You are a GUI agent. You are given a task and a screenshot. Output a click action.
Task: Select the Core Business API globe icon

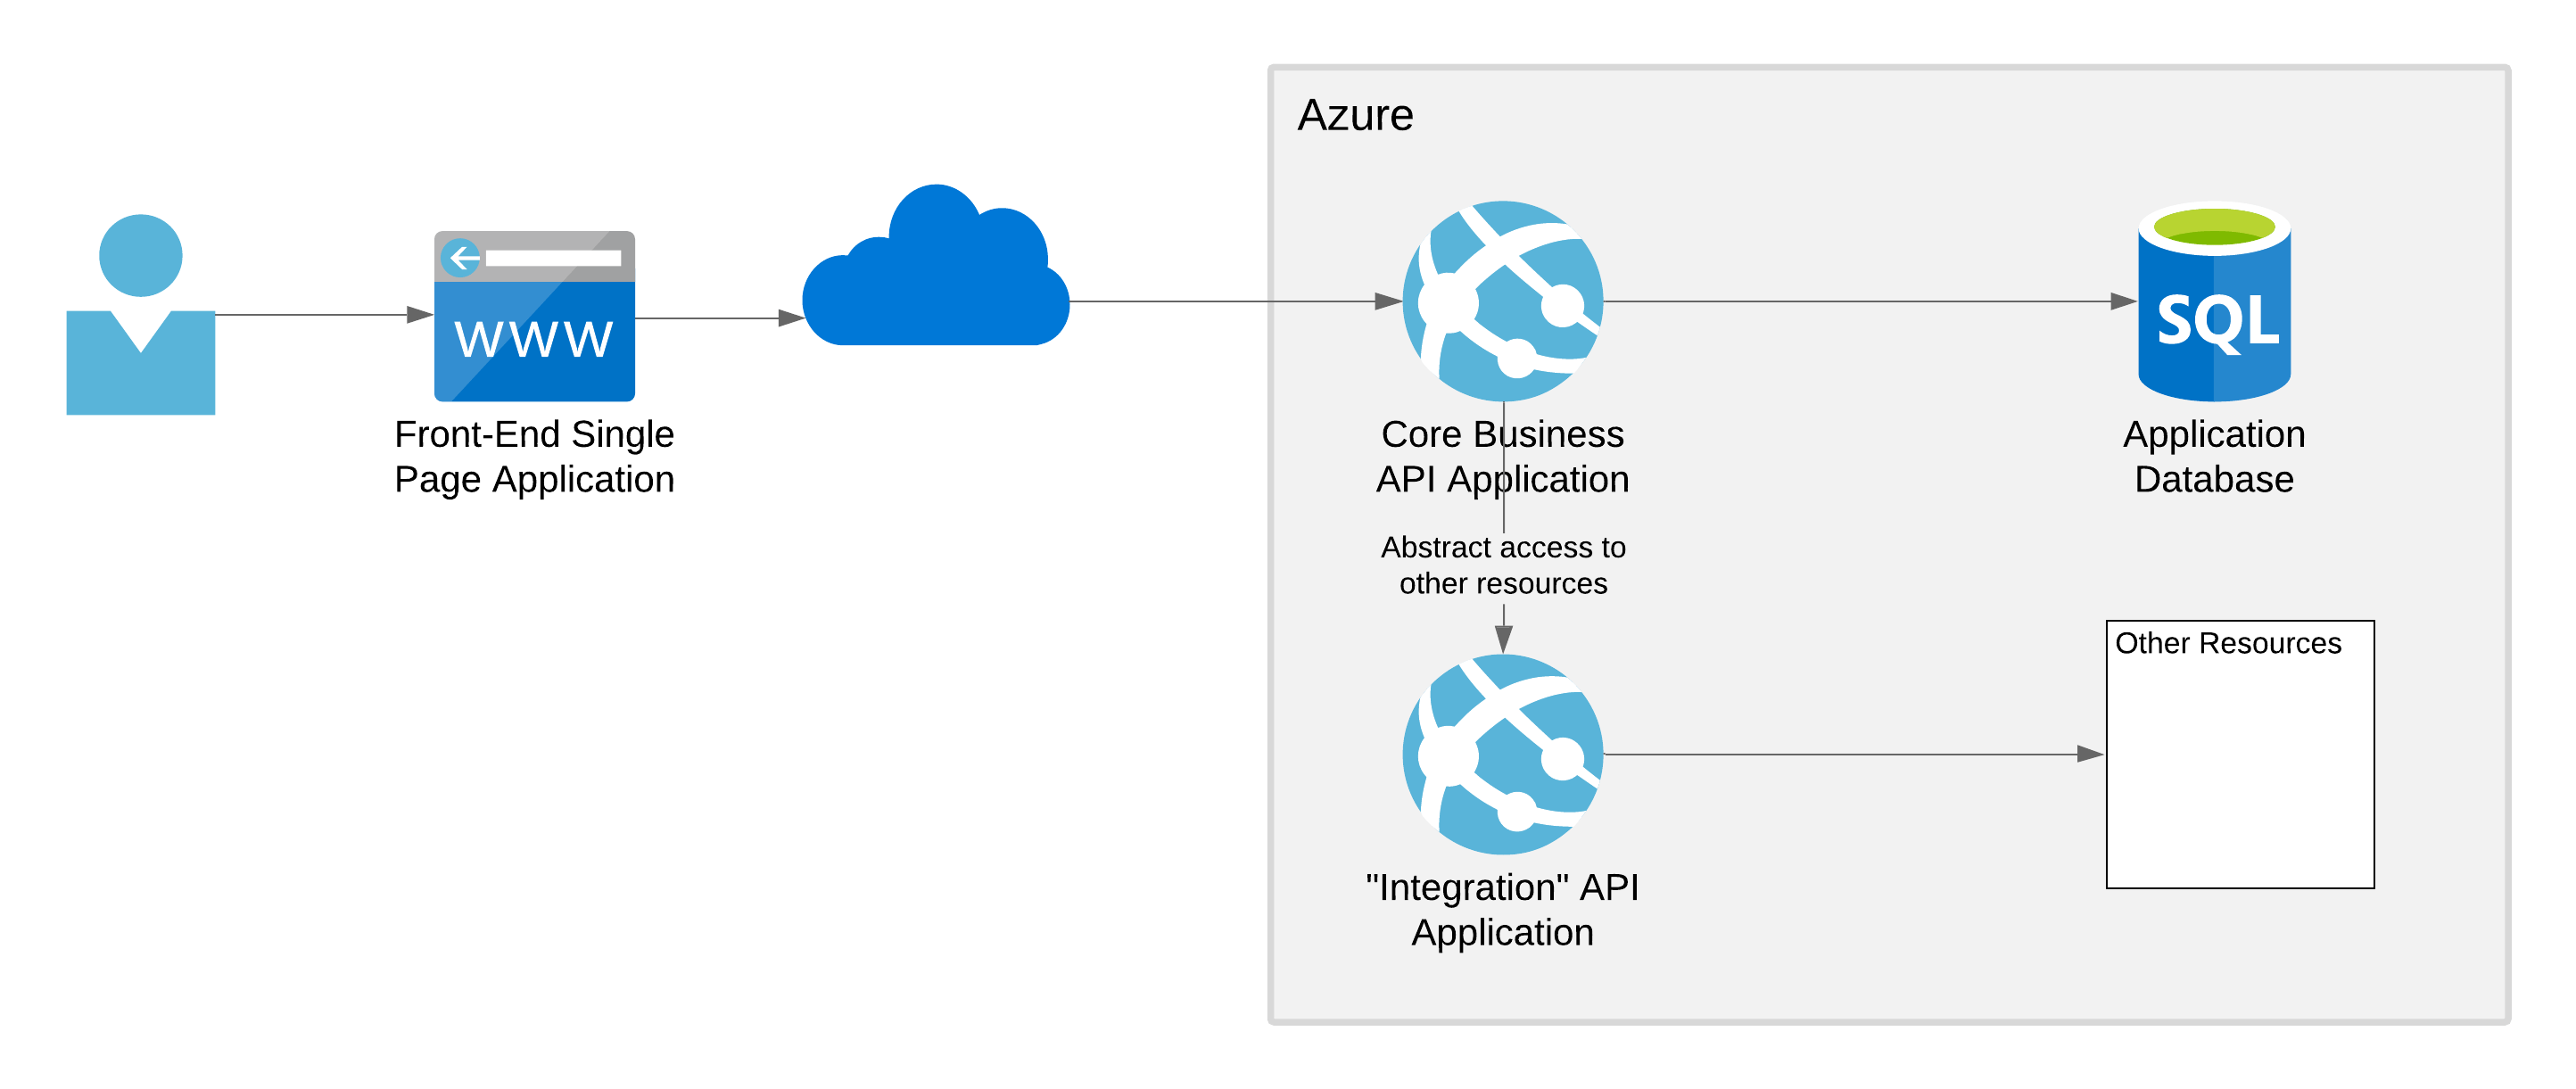1502,300
